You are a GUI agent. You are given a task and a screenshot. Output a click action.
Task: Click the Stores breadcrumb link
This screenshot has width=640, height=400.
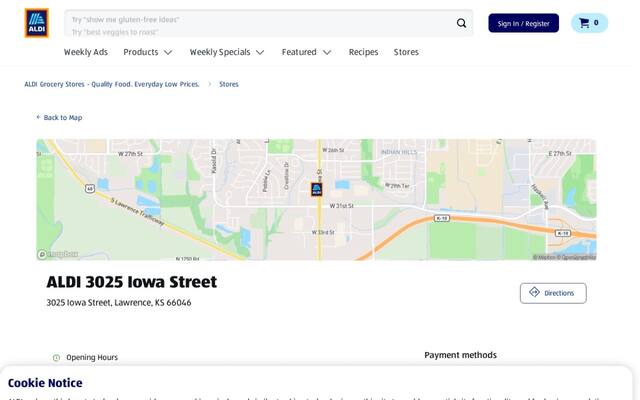point(229,84)
